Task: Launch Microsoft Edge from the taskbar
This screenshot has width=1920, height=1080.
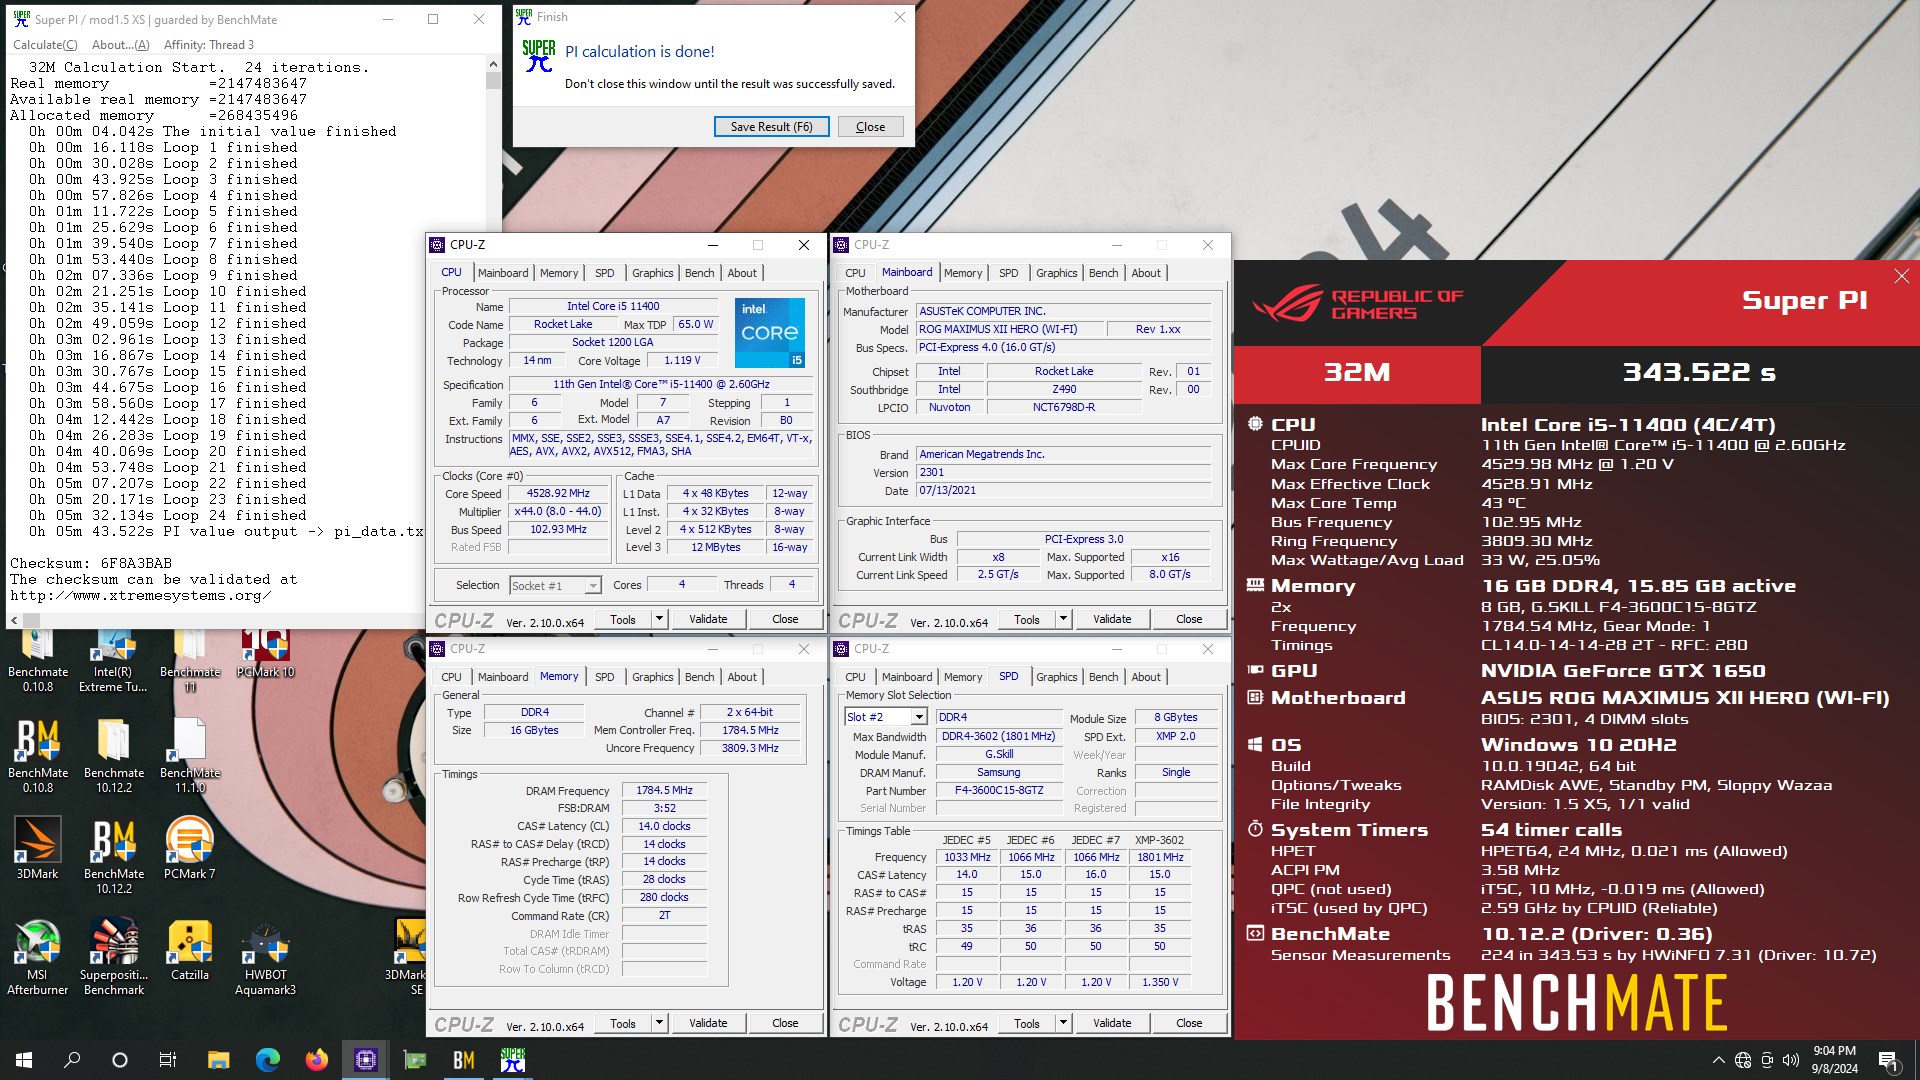Action: click(267, 1060)
